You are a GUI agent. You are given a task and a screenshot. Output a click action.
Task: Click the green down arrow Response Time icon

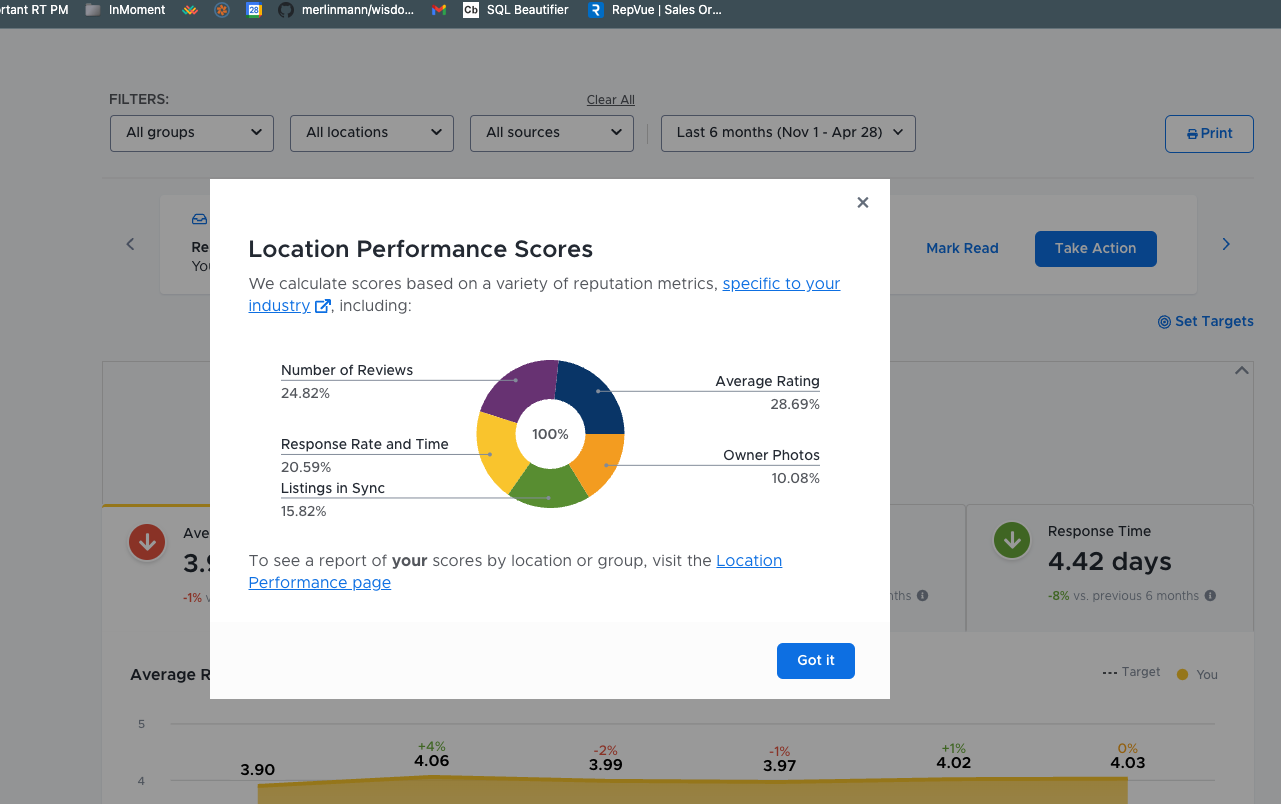tap(1012, 541)
